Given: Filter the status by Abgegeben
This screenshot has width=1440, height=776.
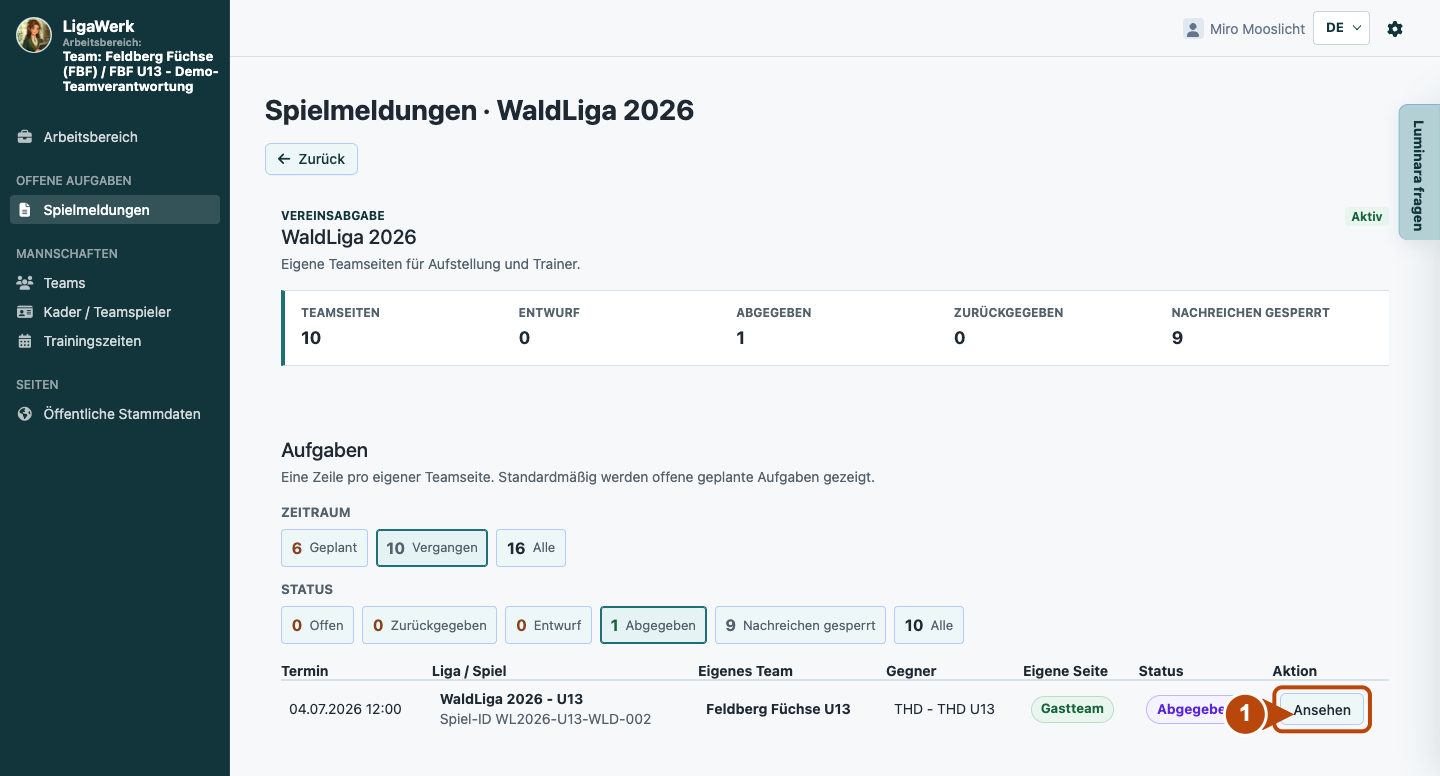Looking at the screenshot, I should (x=653, y=625).
